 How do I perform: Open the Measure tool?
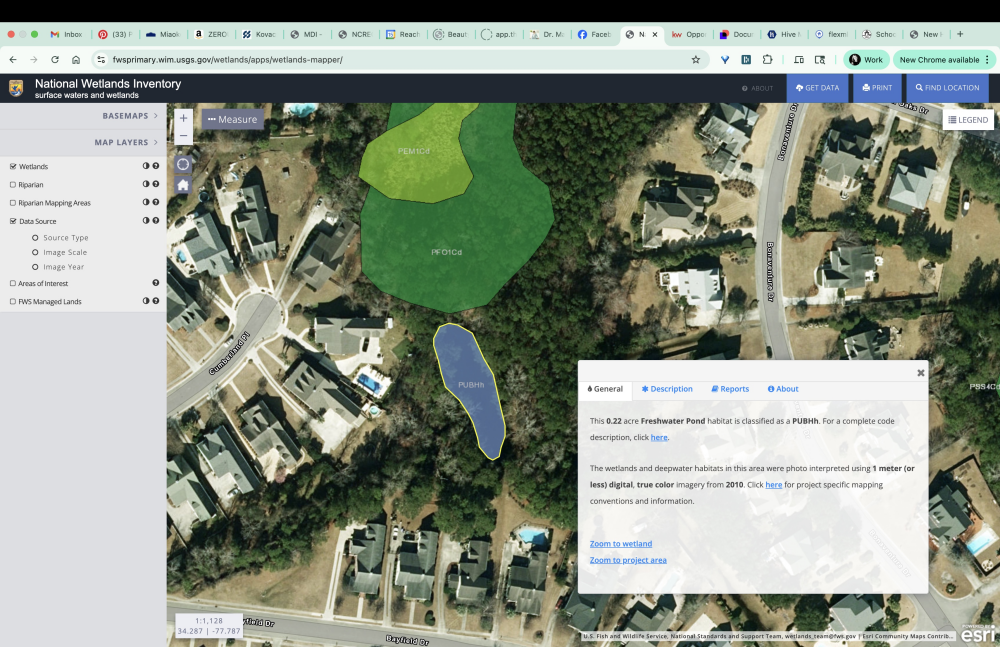click(233, 119)
